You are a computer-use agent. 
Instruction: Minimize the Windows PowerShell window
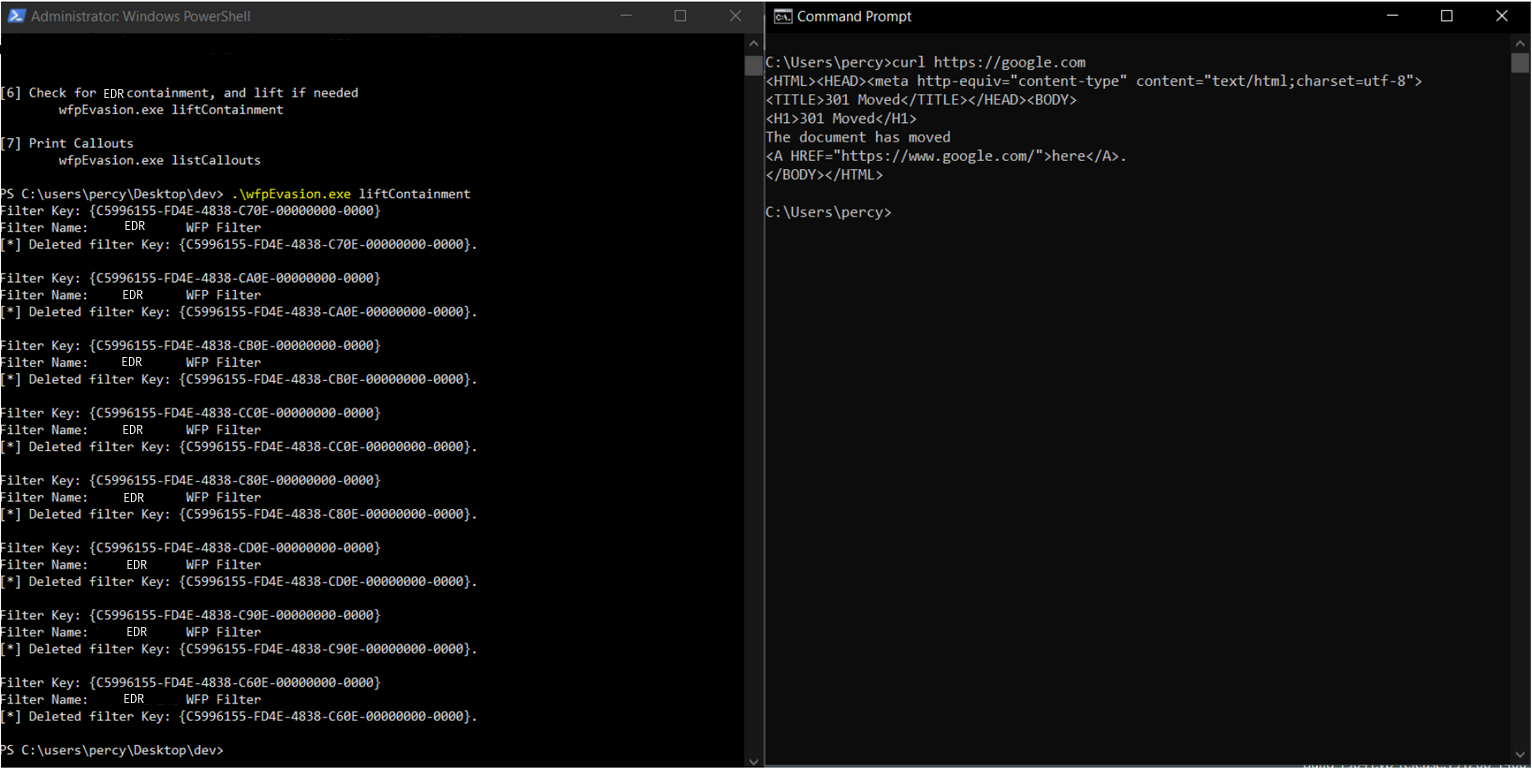[x=627, y=16]
